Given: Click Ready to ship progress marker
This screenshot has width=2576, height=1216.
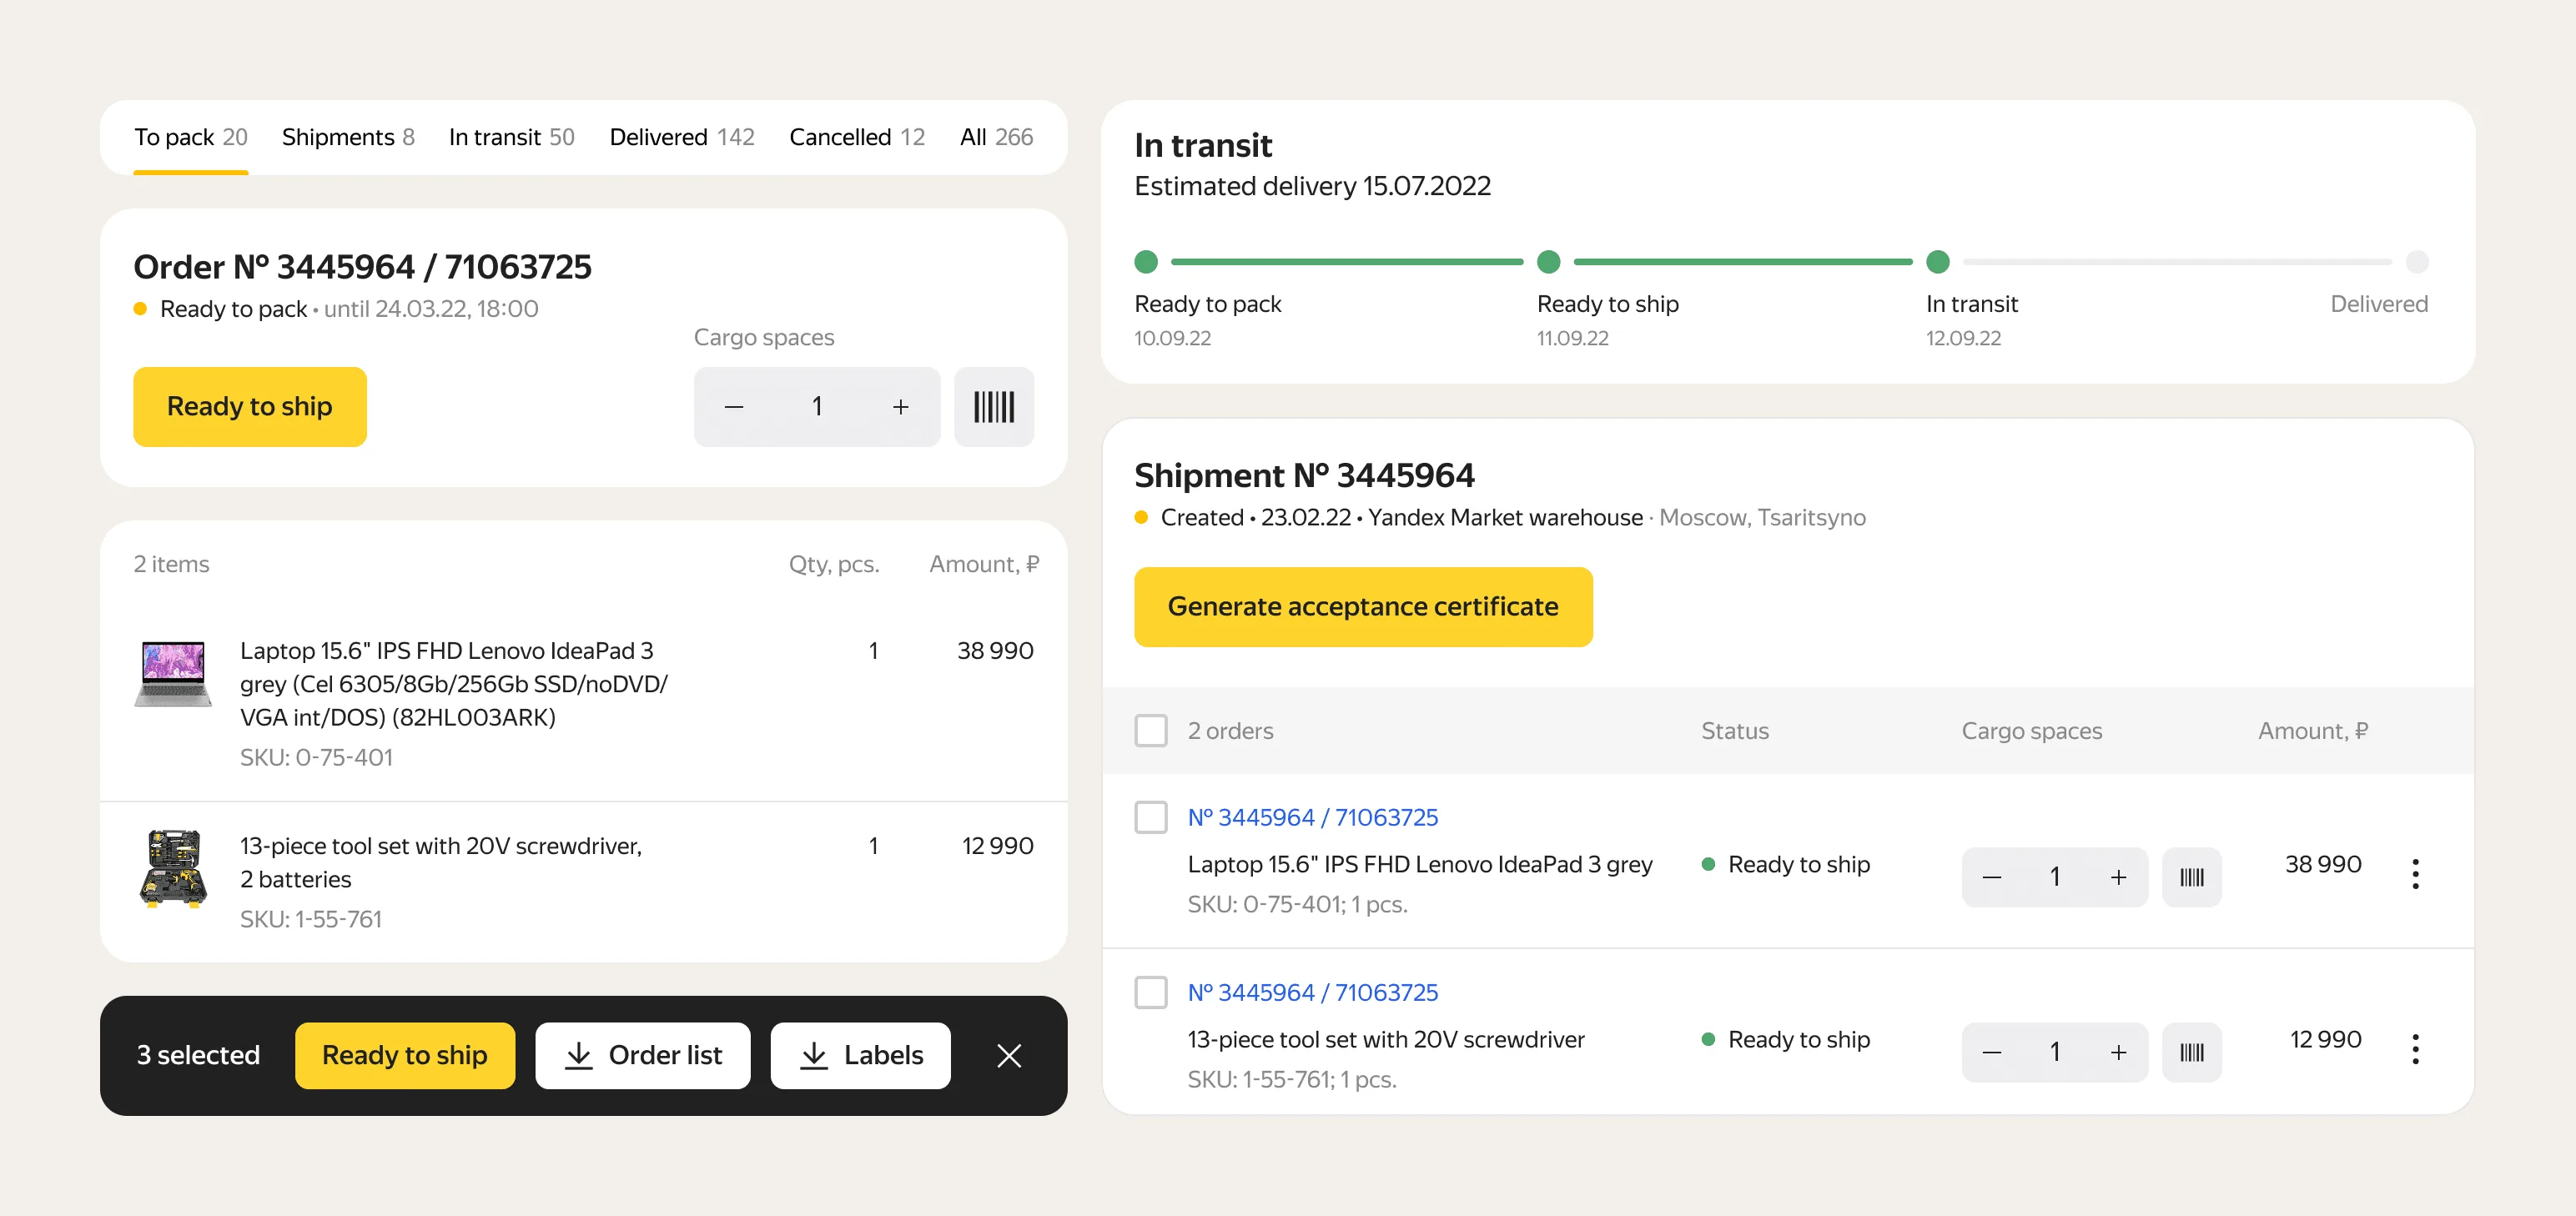Looking at the screenshot, I should (x=1549, y=262).
